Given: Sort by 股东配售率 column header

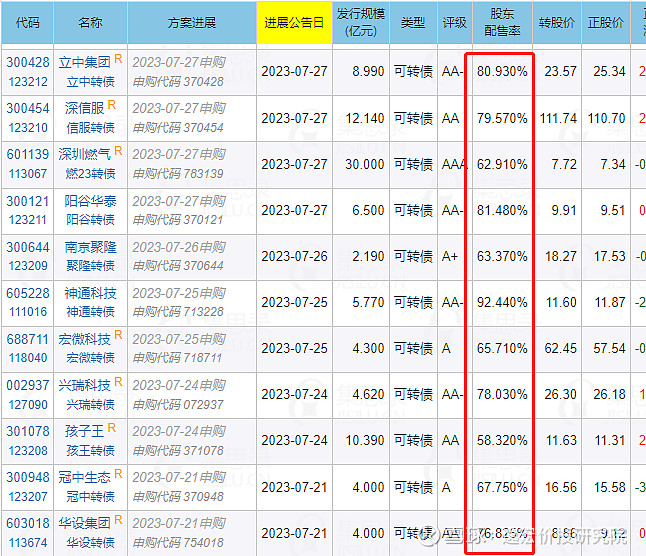Looking at the screenshot, I should click(x=502, y=22).
